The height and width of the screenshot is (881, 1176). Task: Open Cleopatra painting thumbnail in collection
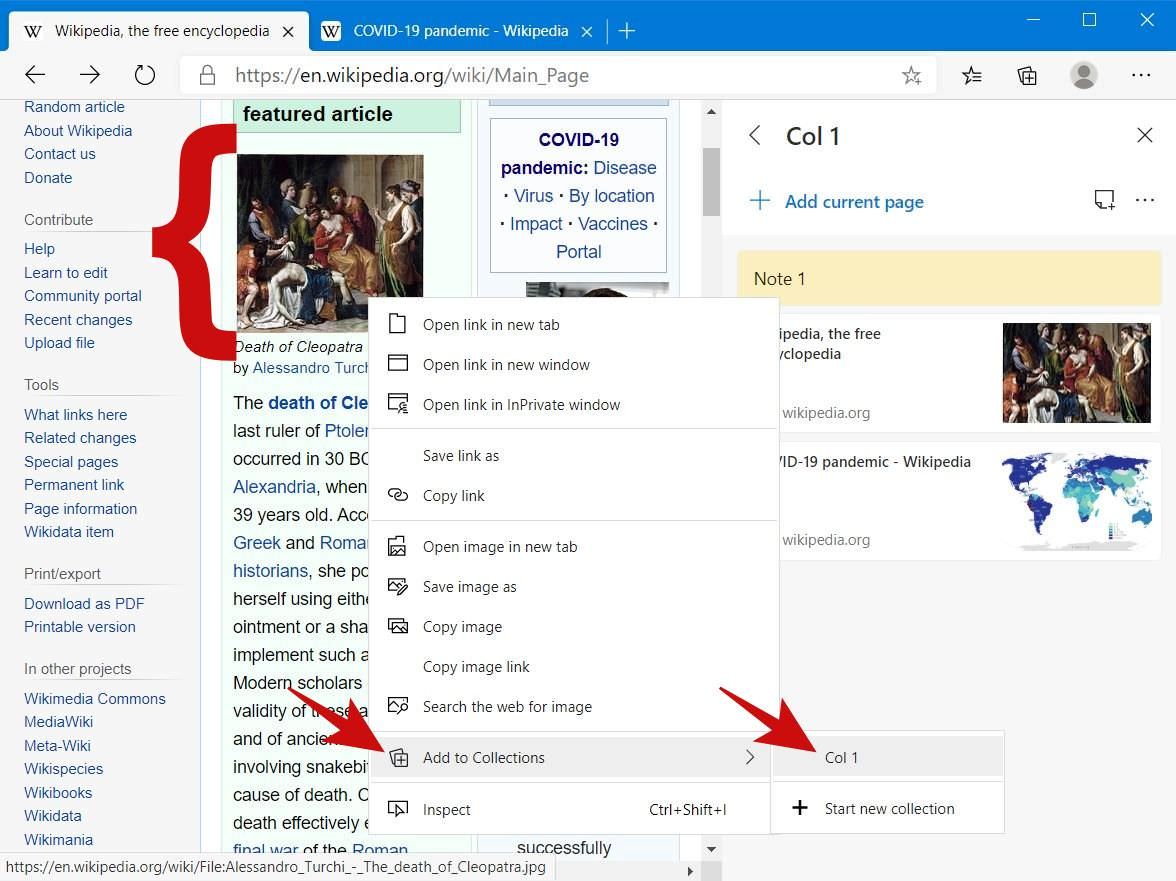(1076, 373)
